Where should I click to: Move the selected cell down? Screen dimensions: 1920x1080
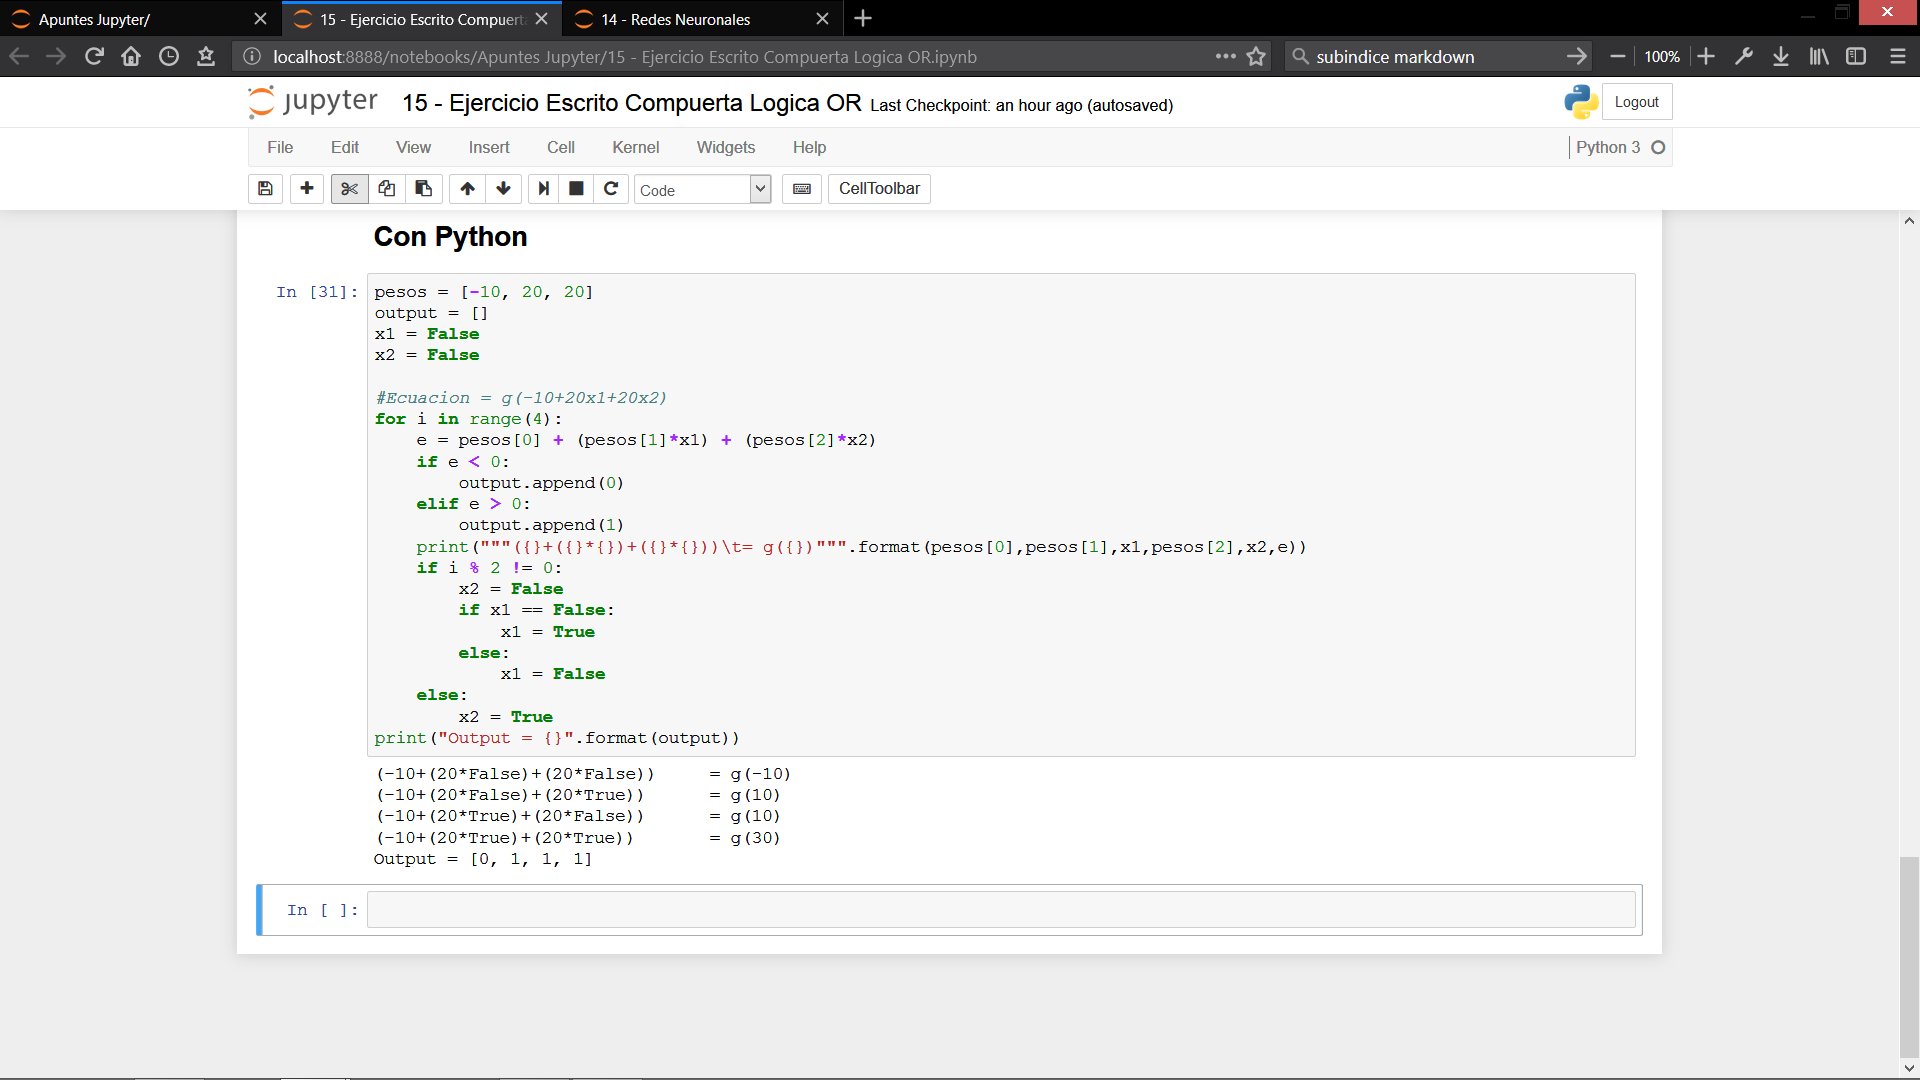click(x=503, y=189)
